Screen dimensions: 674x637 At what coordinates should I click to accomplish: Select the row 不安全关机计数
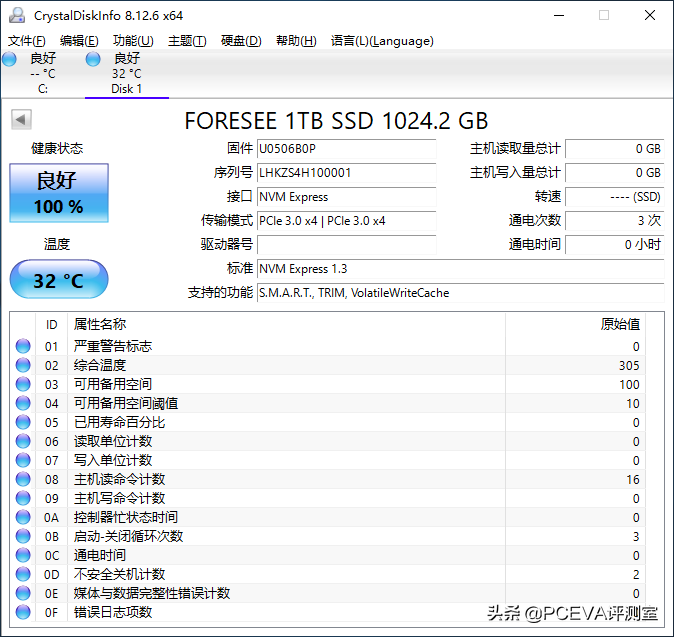point(328,574)
